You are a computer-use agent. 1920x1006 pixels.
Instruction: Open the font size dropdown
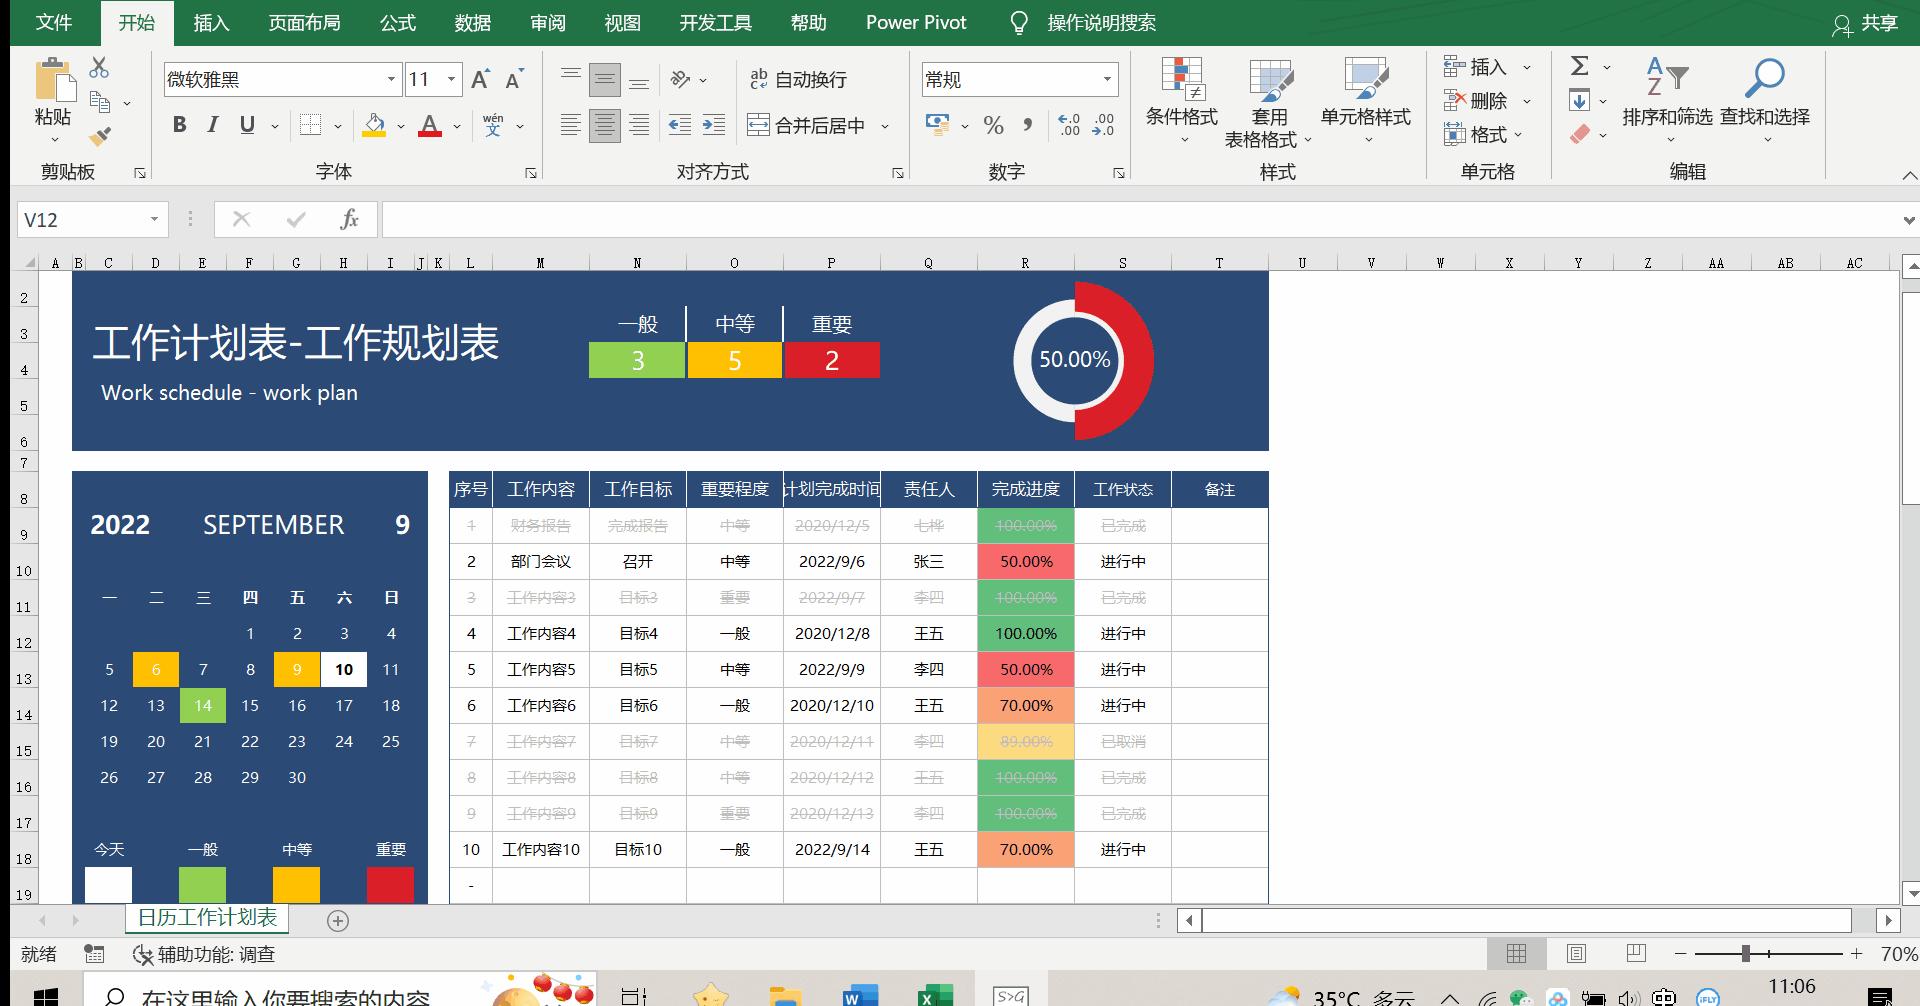tap(451, 79)
